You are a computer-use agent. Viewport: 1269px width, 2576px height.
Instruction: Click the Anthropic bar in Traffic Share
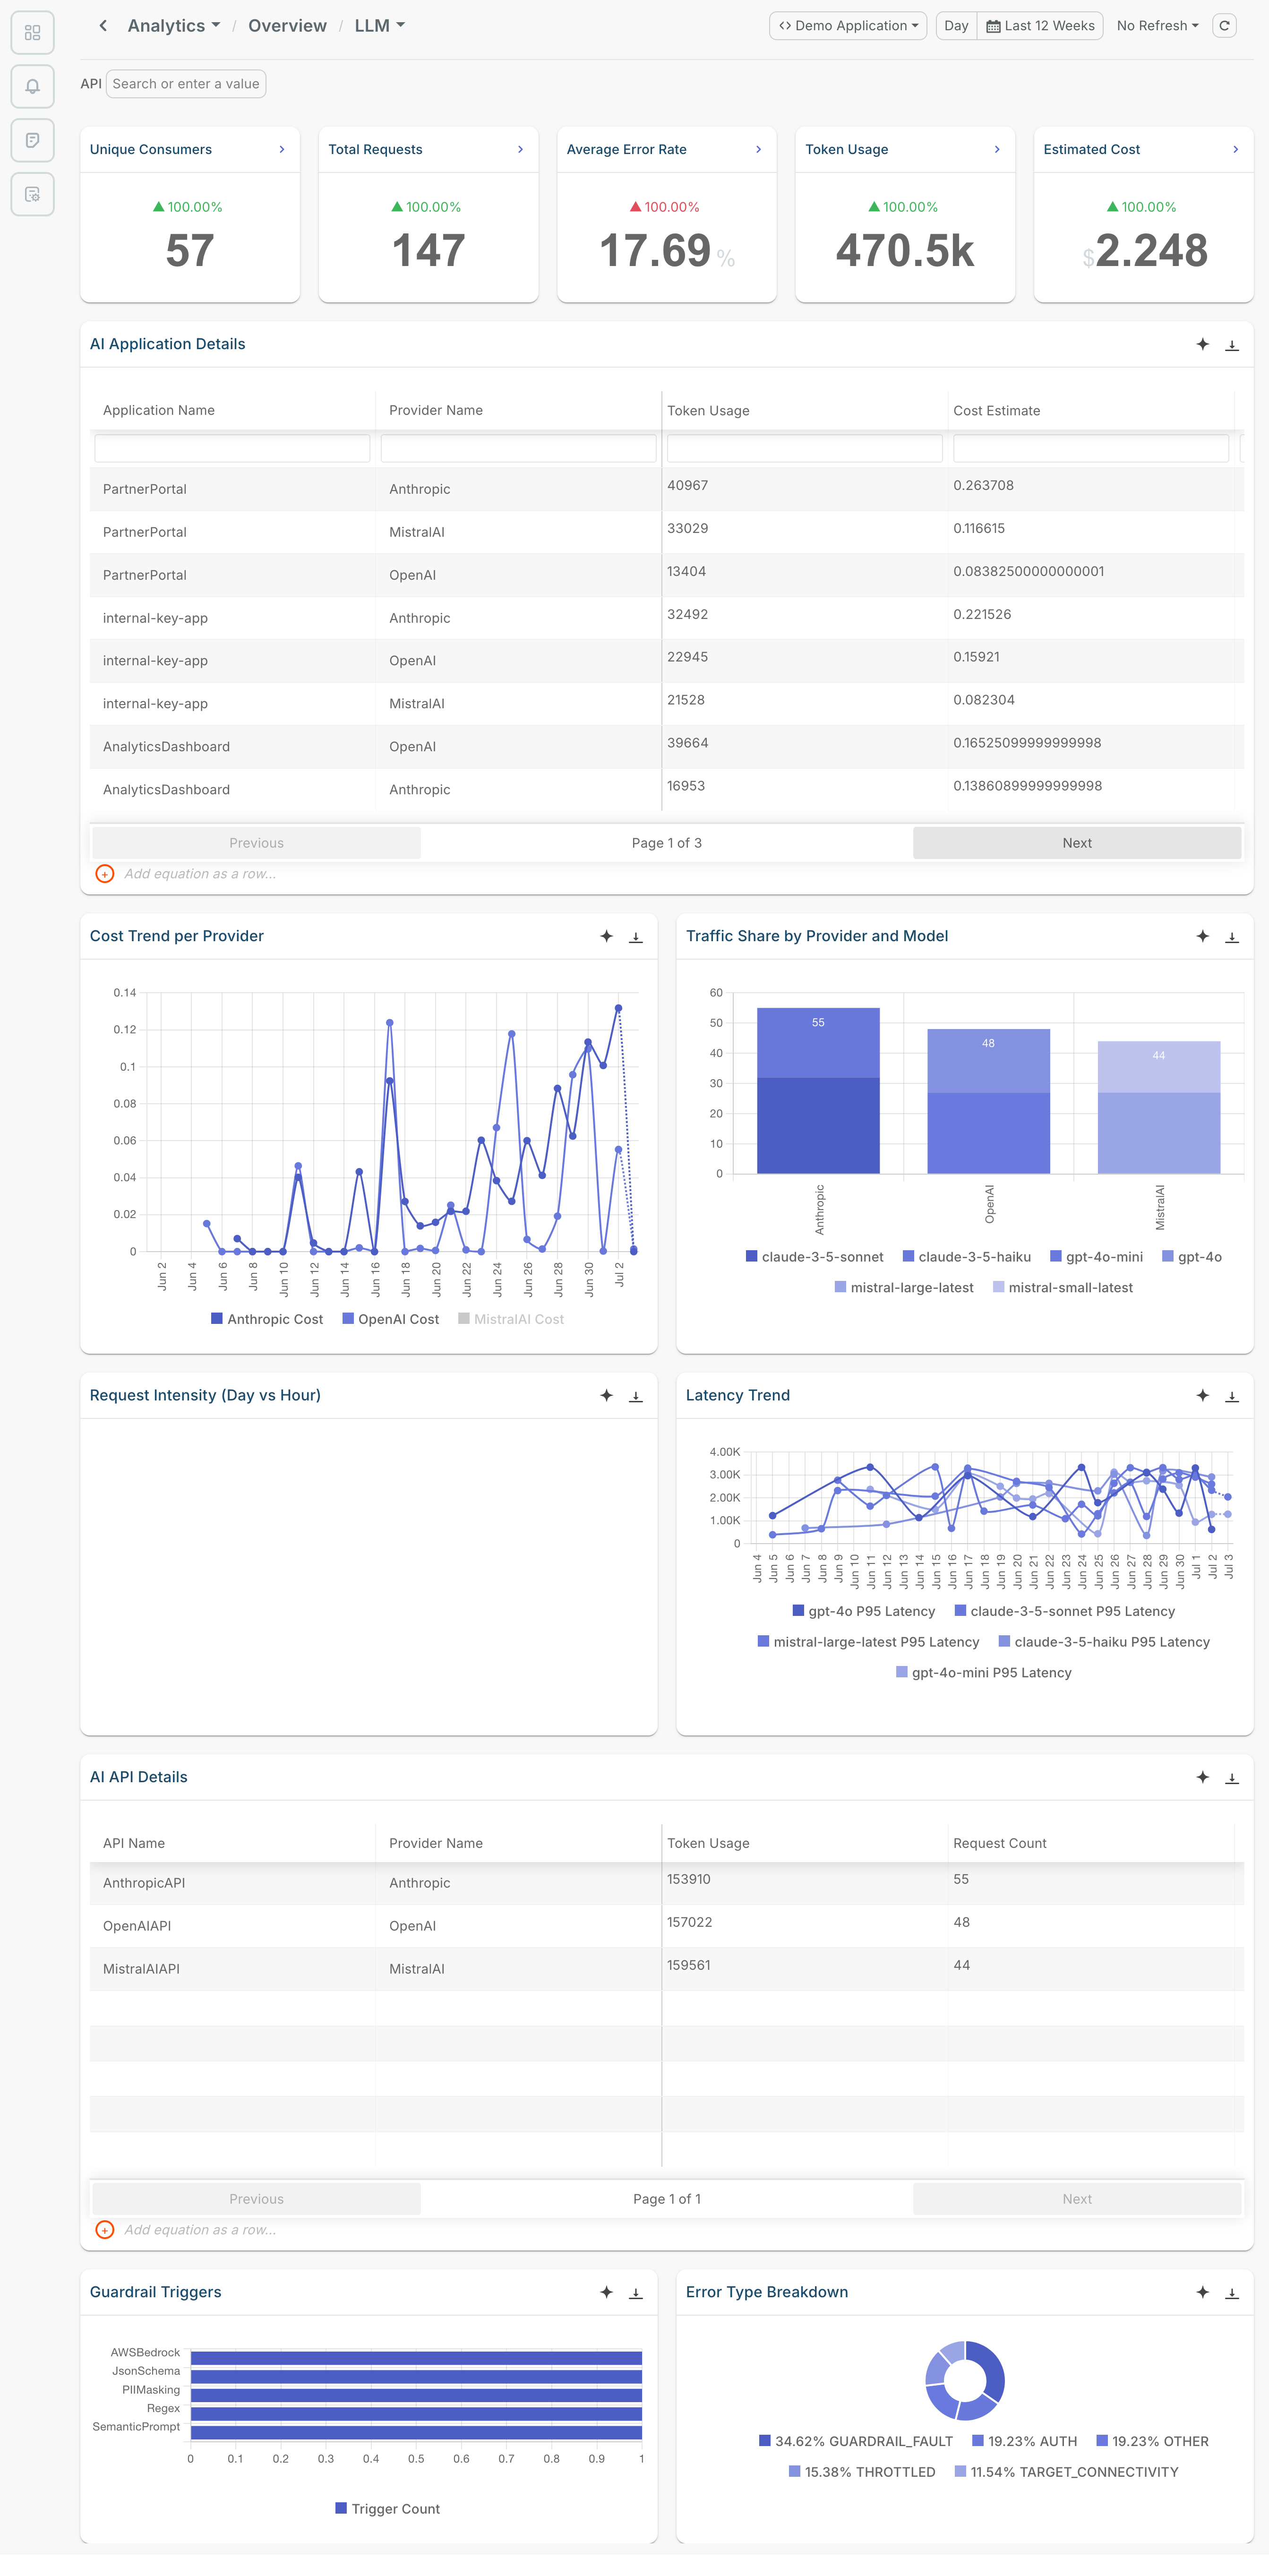tap(818, 1090)
